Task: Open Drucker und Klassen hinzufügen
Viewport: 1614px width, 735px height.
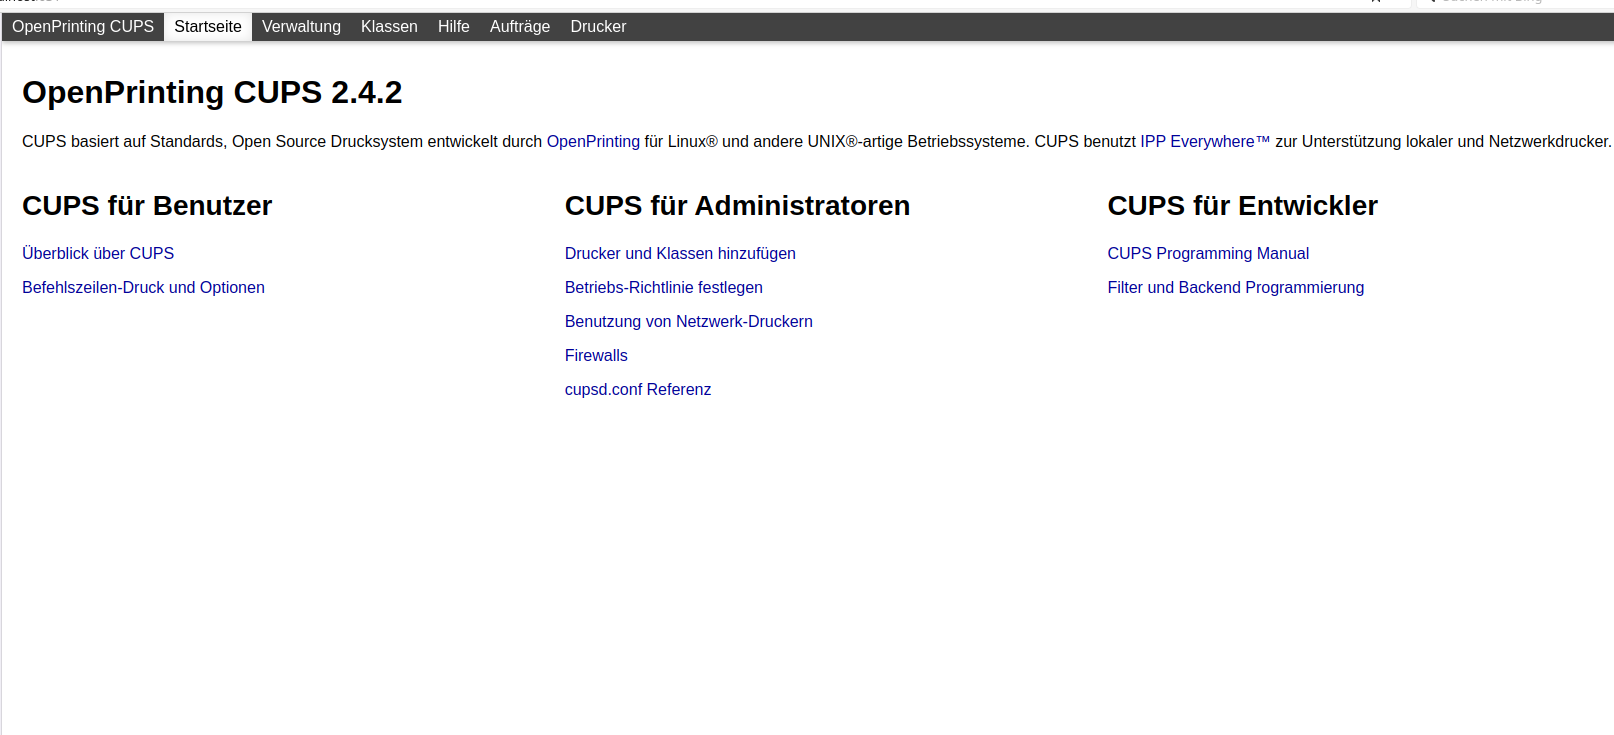Action: click(680, 254)
